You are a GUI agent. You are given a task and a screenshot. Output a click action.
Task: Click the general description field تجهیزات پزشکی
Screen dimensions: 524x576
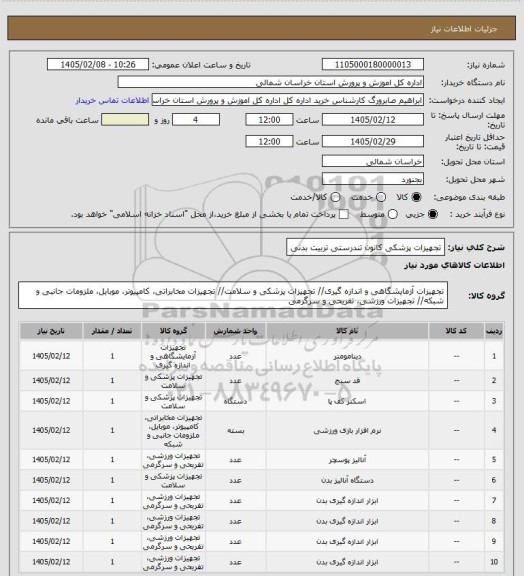pos(366,247)
